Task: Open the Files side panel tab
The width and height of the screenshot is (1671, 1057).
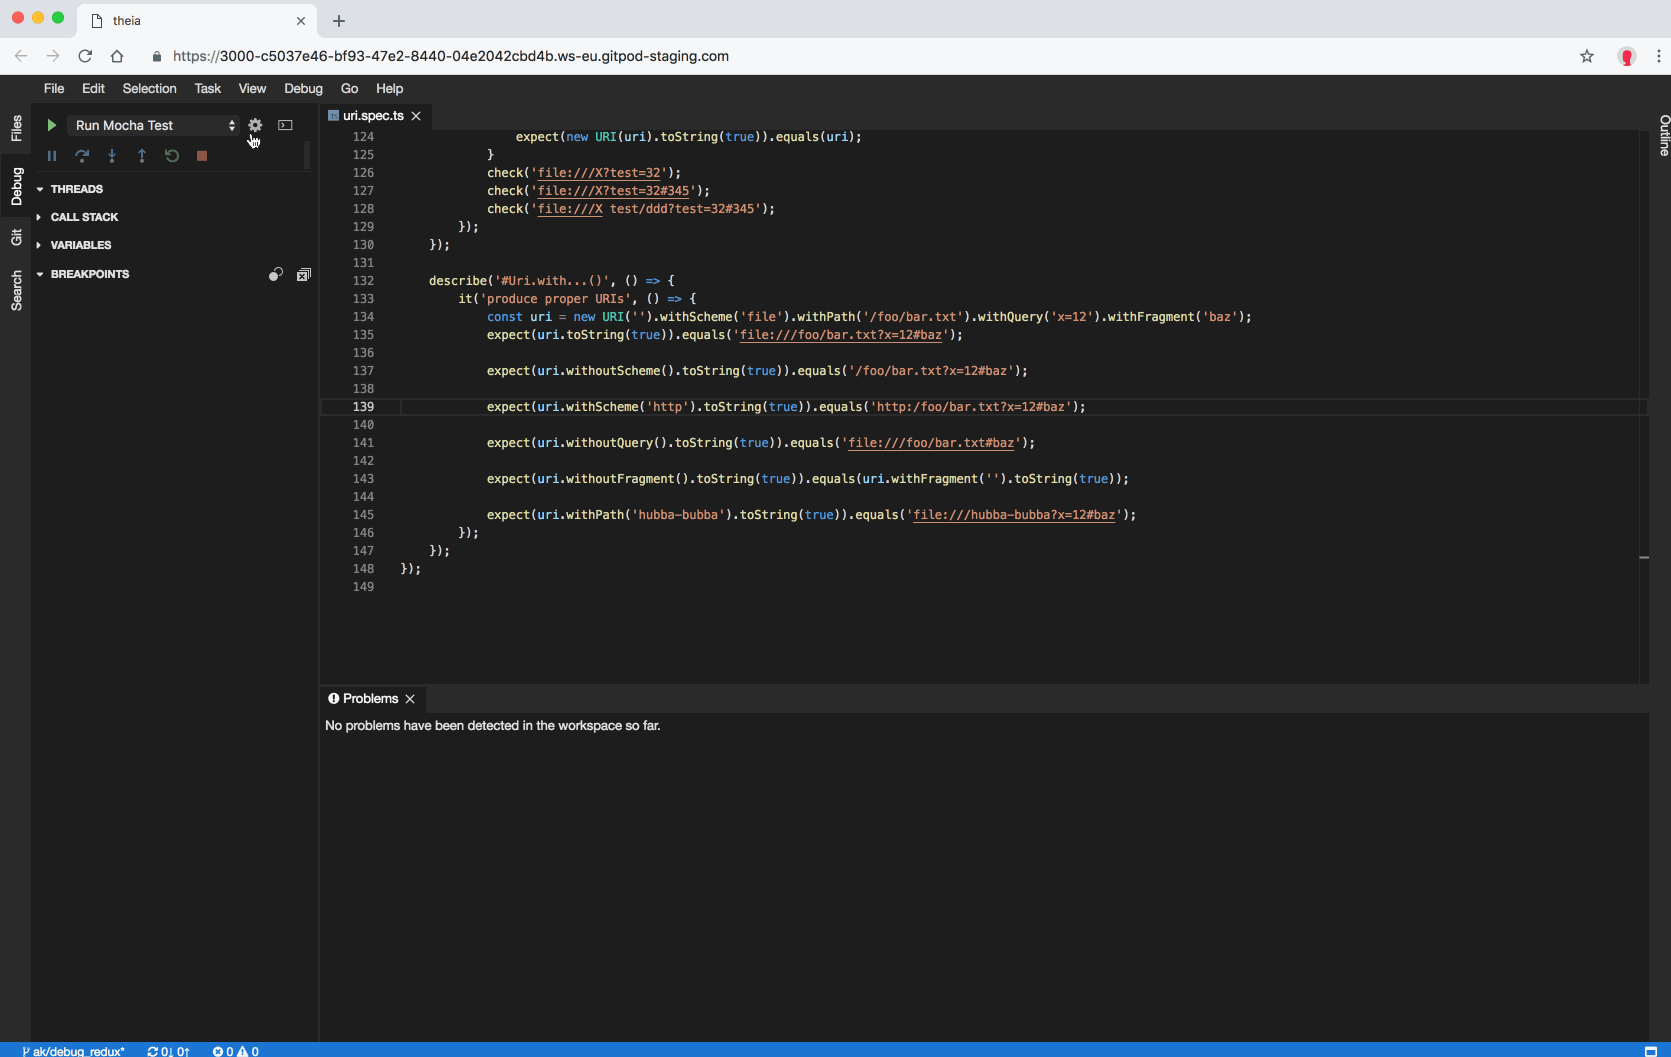Action: pos(16,128)
